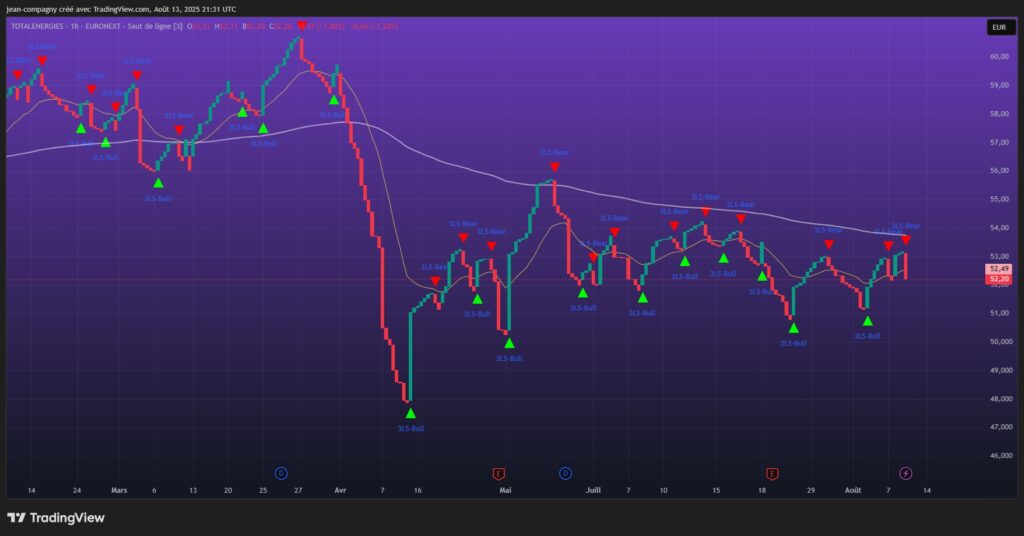Click the green 3LS-Bull arrow in early August
This screenshot has width=1024, height=536.
point(868,321)
